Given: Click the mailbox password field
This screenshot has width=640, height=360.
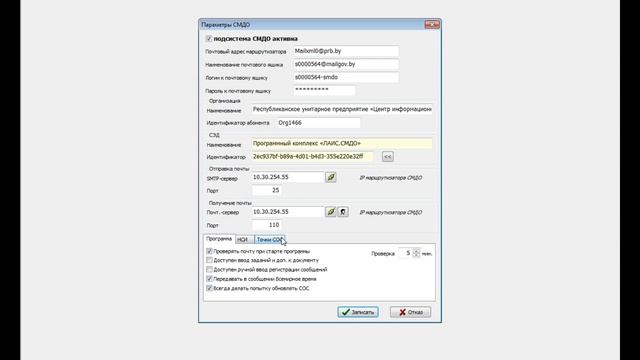Looking at the screenshot, I should (x=324, y=90).
